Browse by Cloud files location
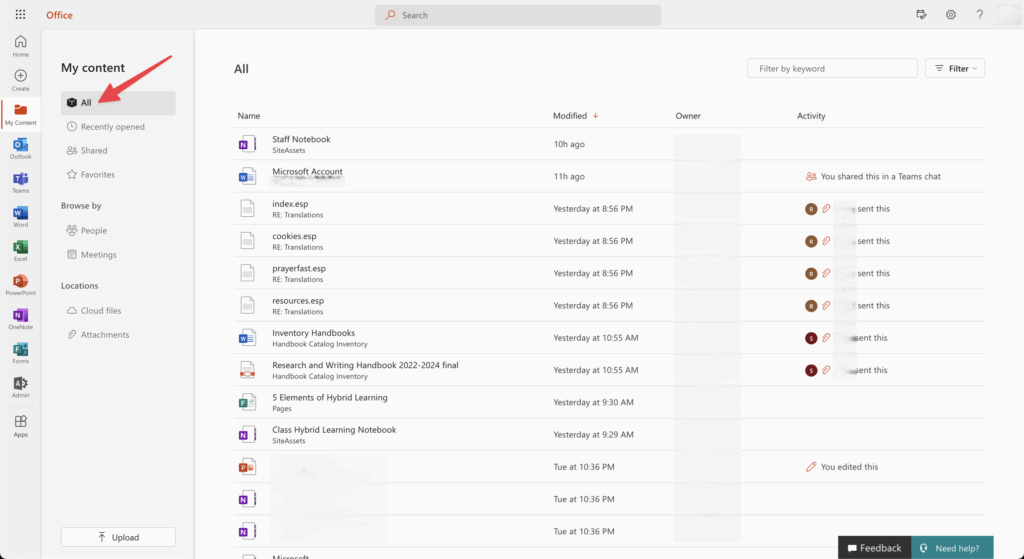 [x=100, y=311]
